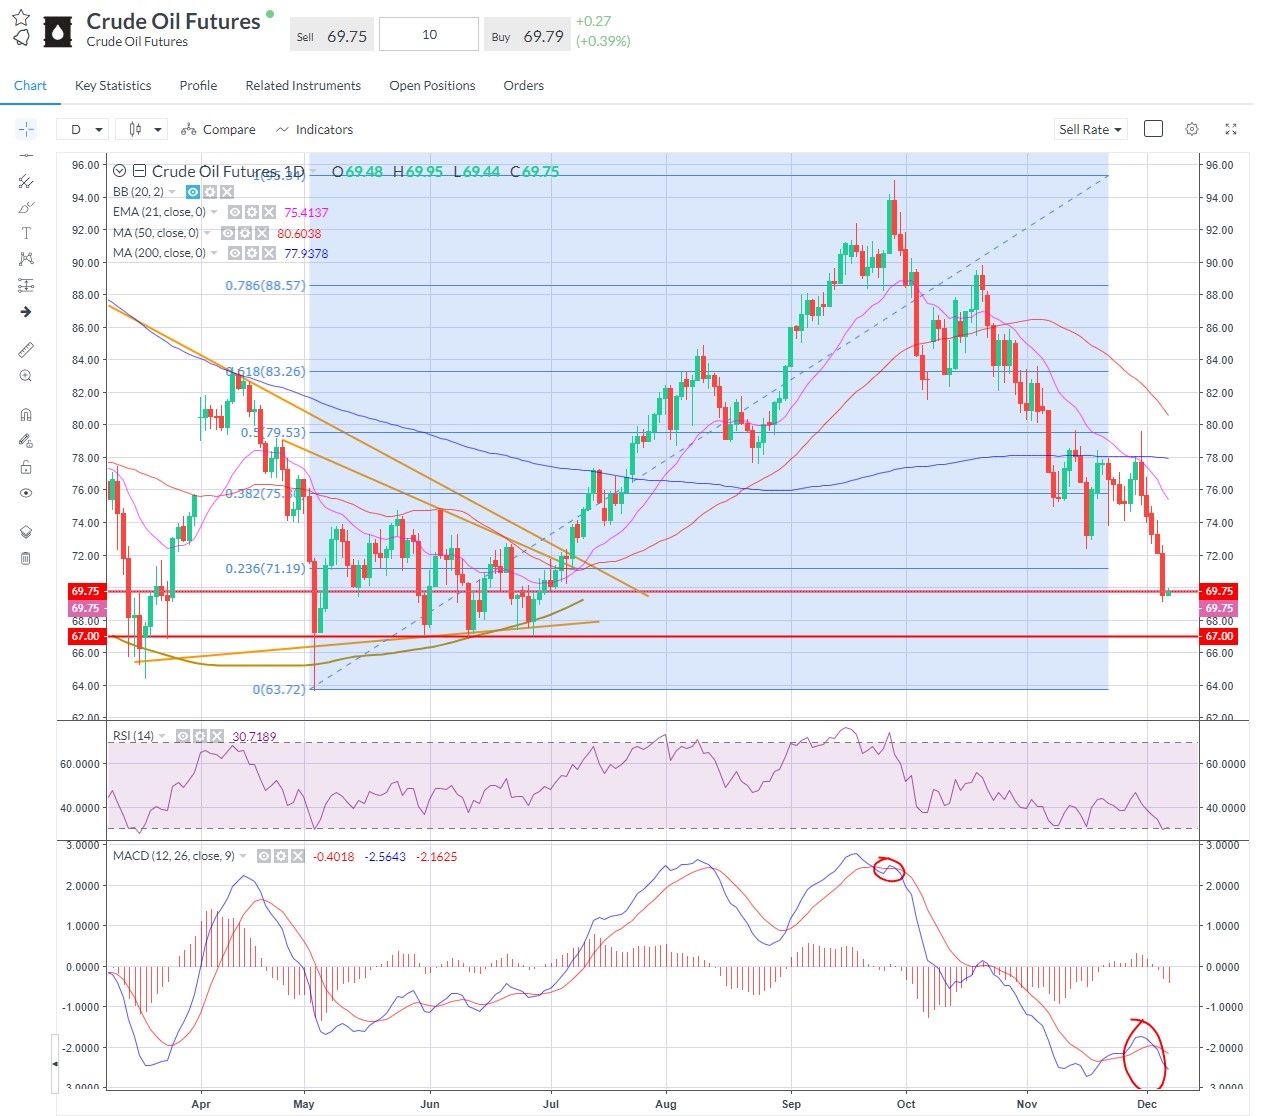Open the Compare instruments tool
The width and height of the screenshot is (1263, 1116).
pos(218,129)
